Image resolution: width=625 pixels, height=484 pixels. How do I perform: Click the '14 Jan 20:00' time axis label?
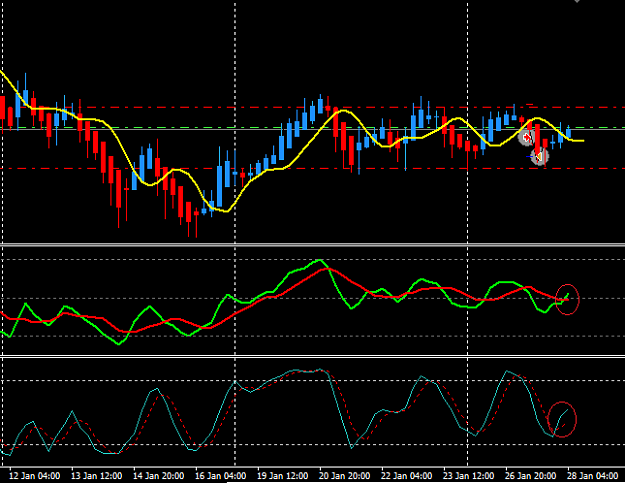pos(158,476)
